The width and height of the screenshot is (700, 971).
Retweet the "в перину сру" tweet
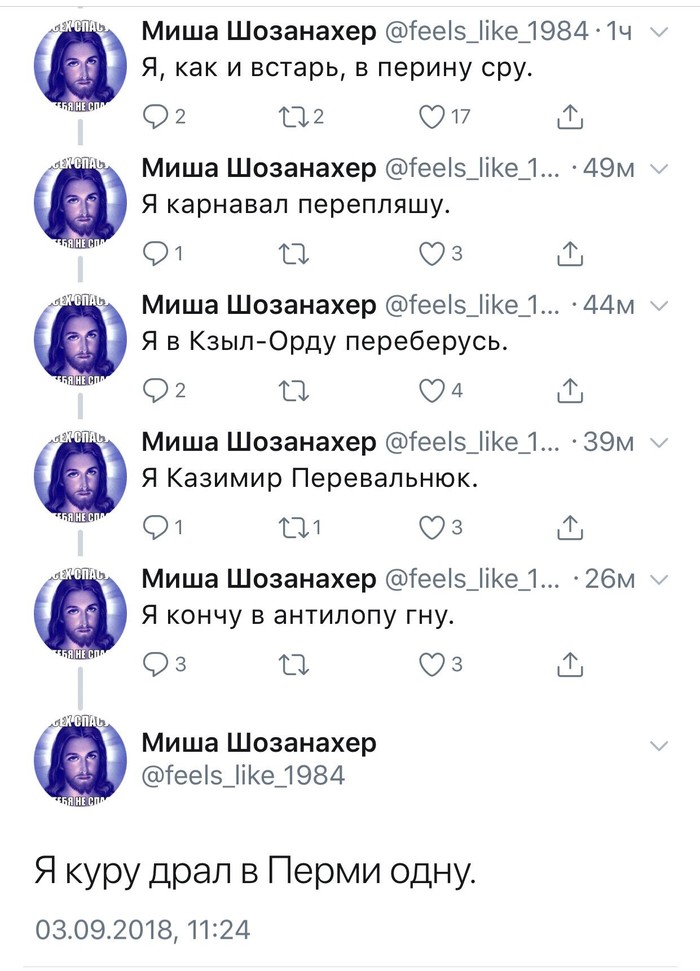click(295, 117)
